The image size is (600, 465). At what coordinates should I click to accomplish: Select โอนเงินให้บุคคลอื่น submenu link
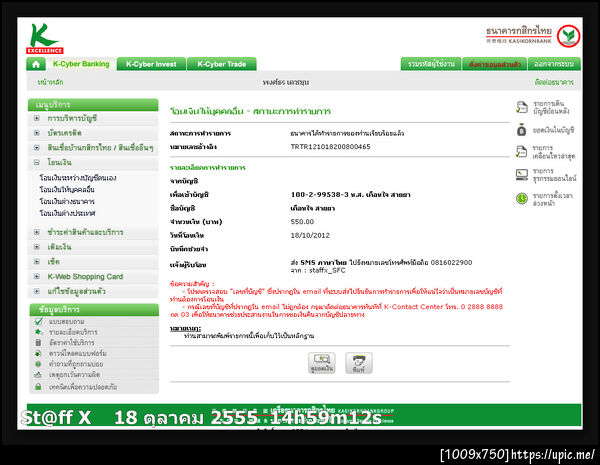(x=67, y=189)
